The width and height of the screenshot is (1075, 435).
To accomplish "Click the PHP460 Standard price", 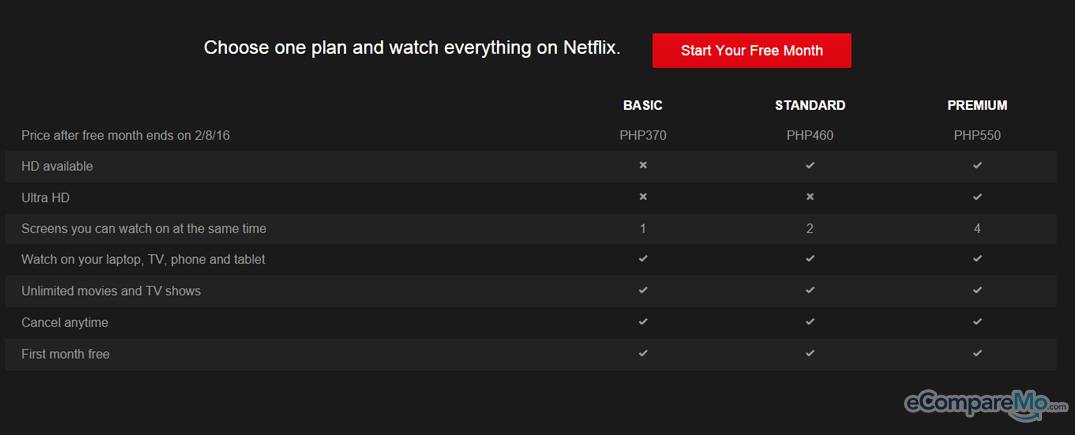I will click(810, 136).
